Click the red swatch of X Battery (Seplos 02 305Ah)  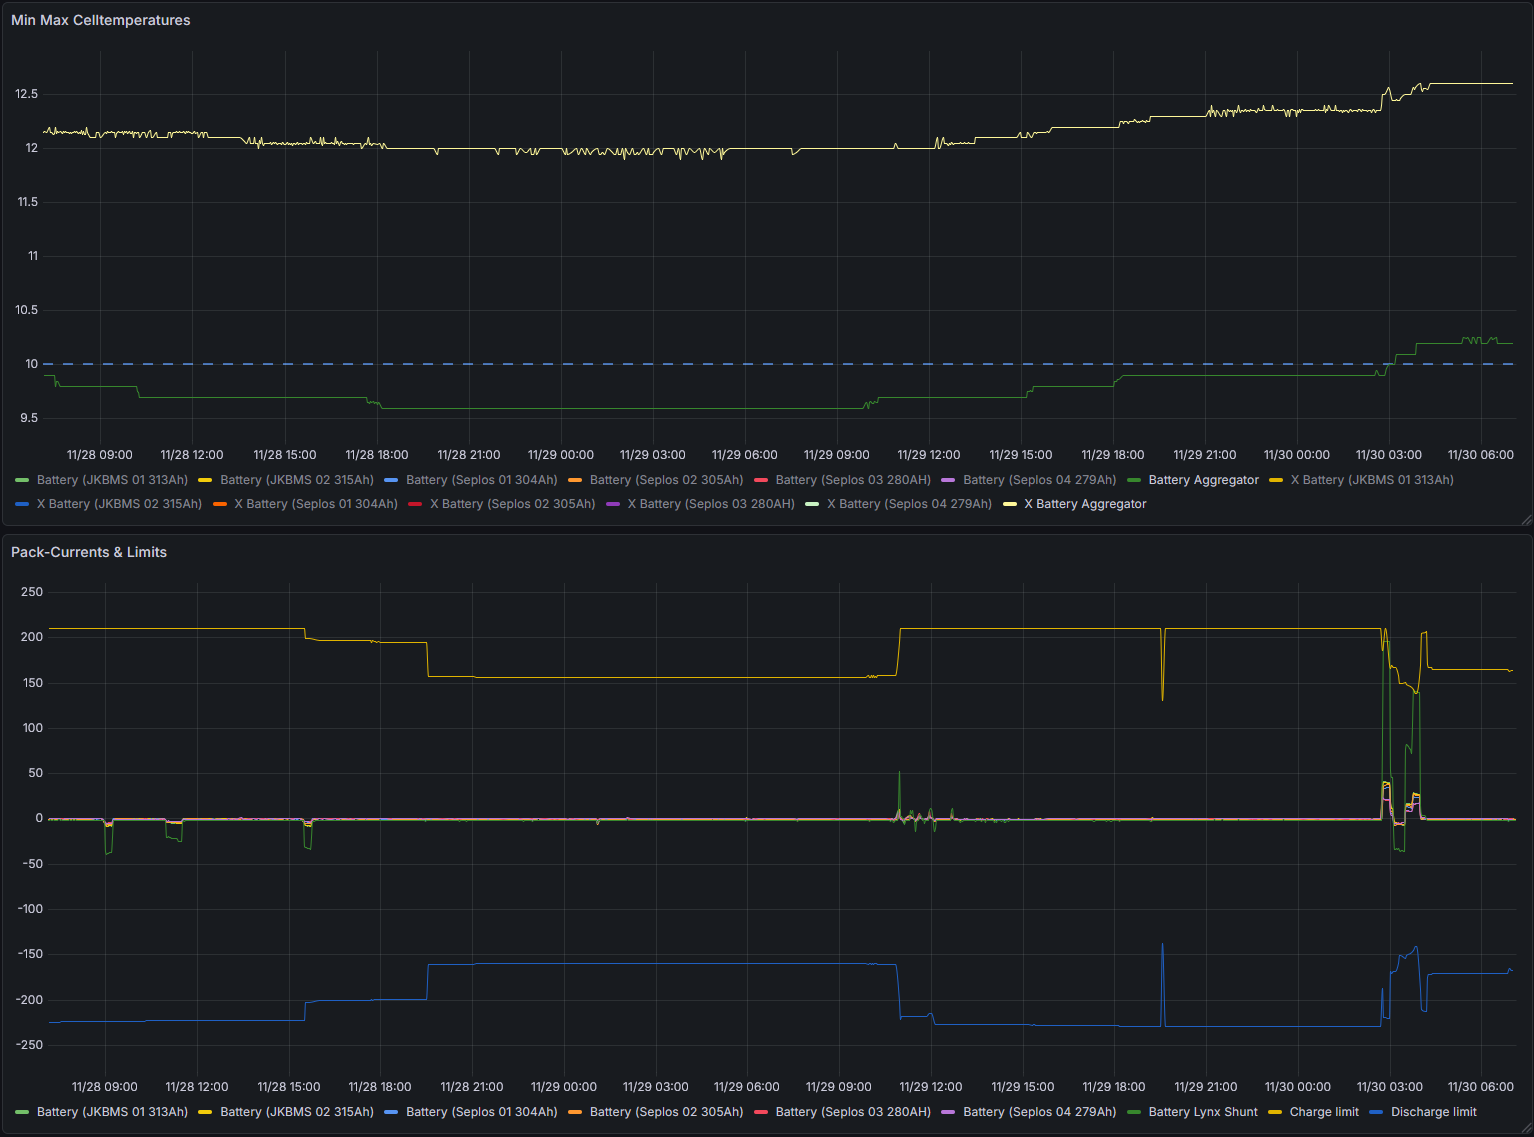(415, 504)
